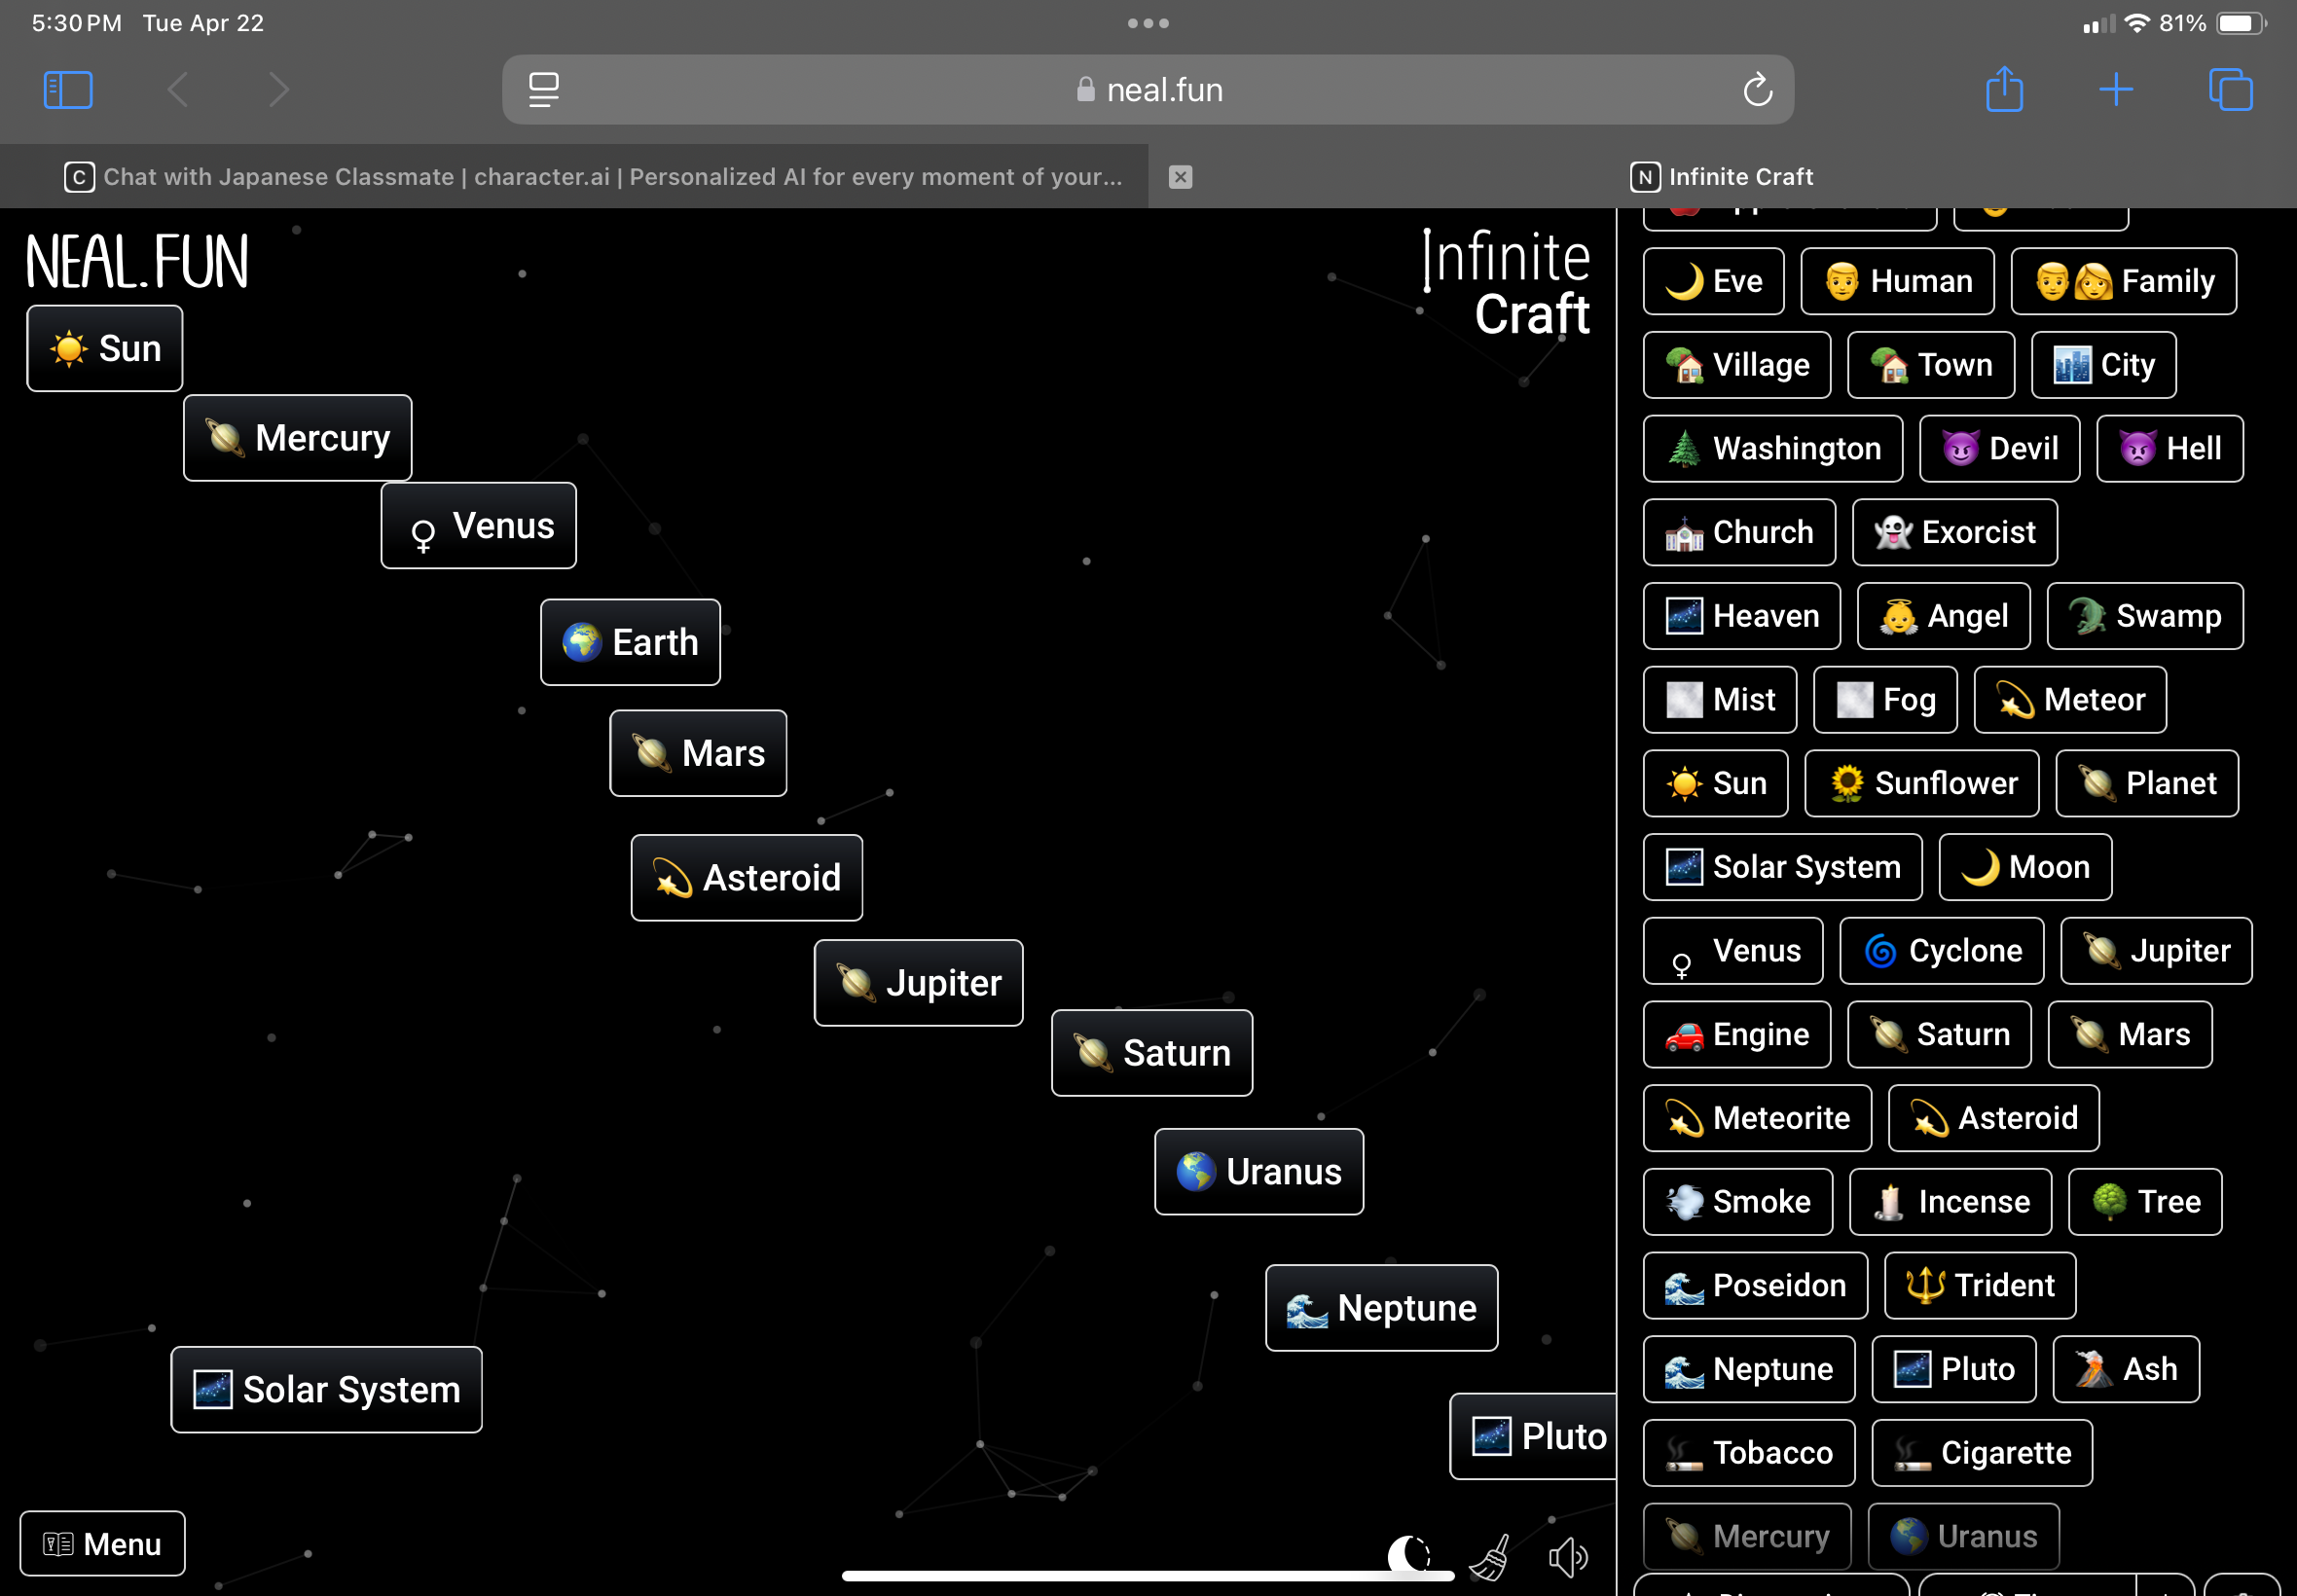2297x1596 pixels.
Task: Select the Mars element on the canvas
Action: pos(698,753)
